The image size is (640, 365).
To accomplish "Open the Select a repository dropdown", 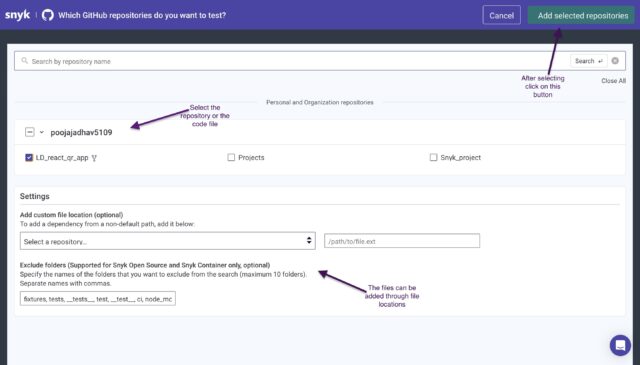I will (x=168, y=241).
